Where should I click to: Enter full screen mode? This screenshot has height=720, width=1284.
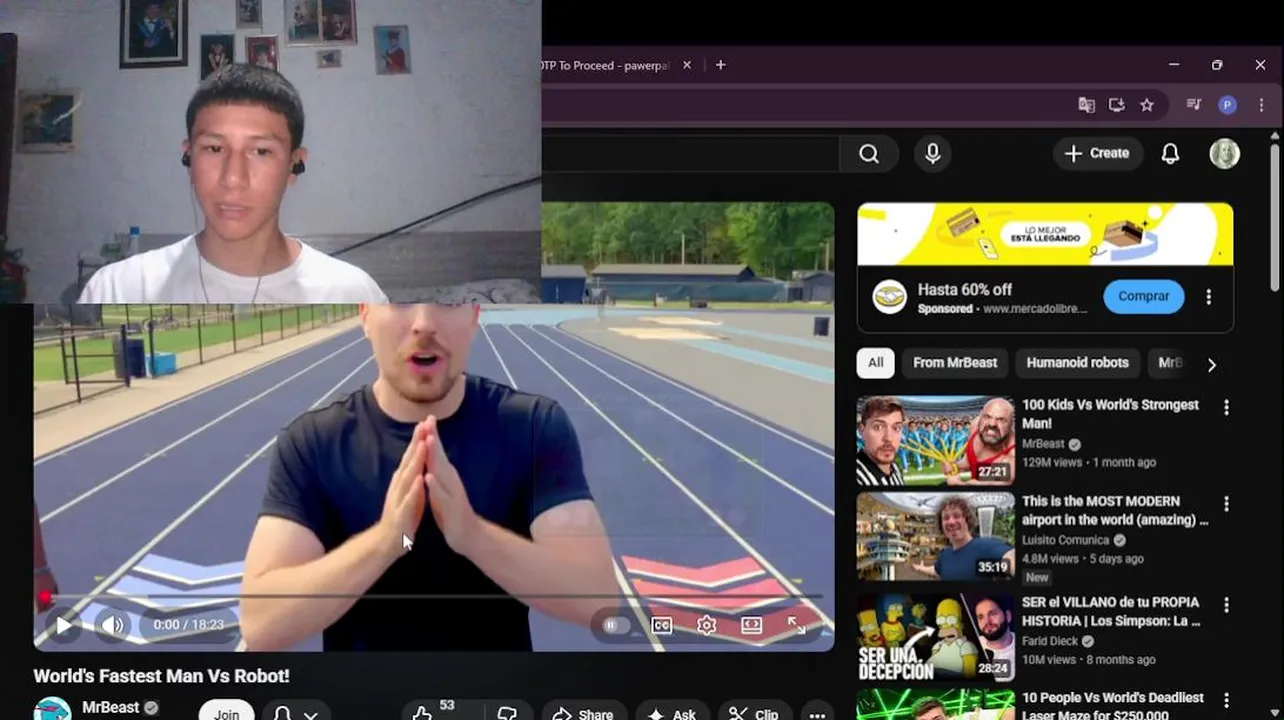[x=797, y=625]
